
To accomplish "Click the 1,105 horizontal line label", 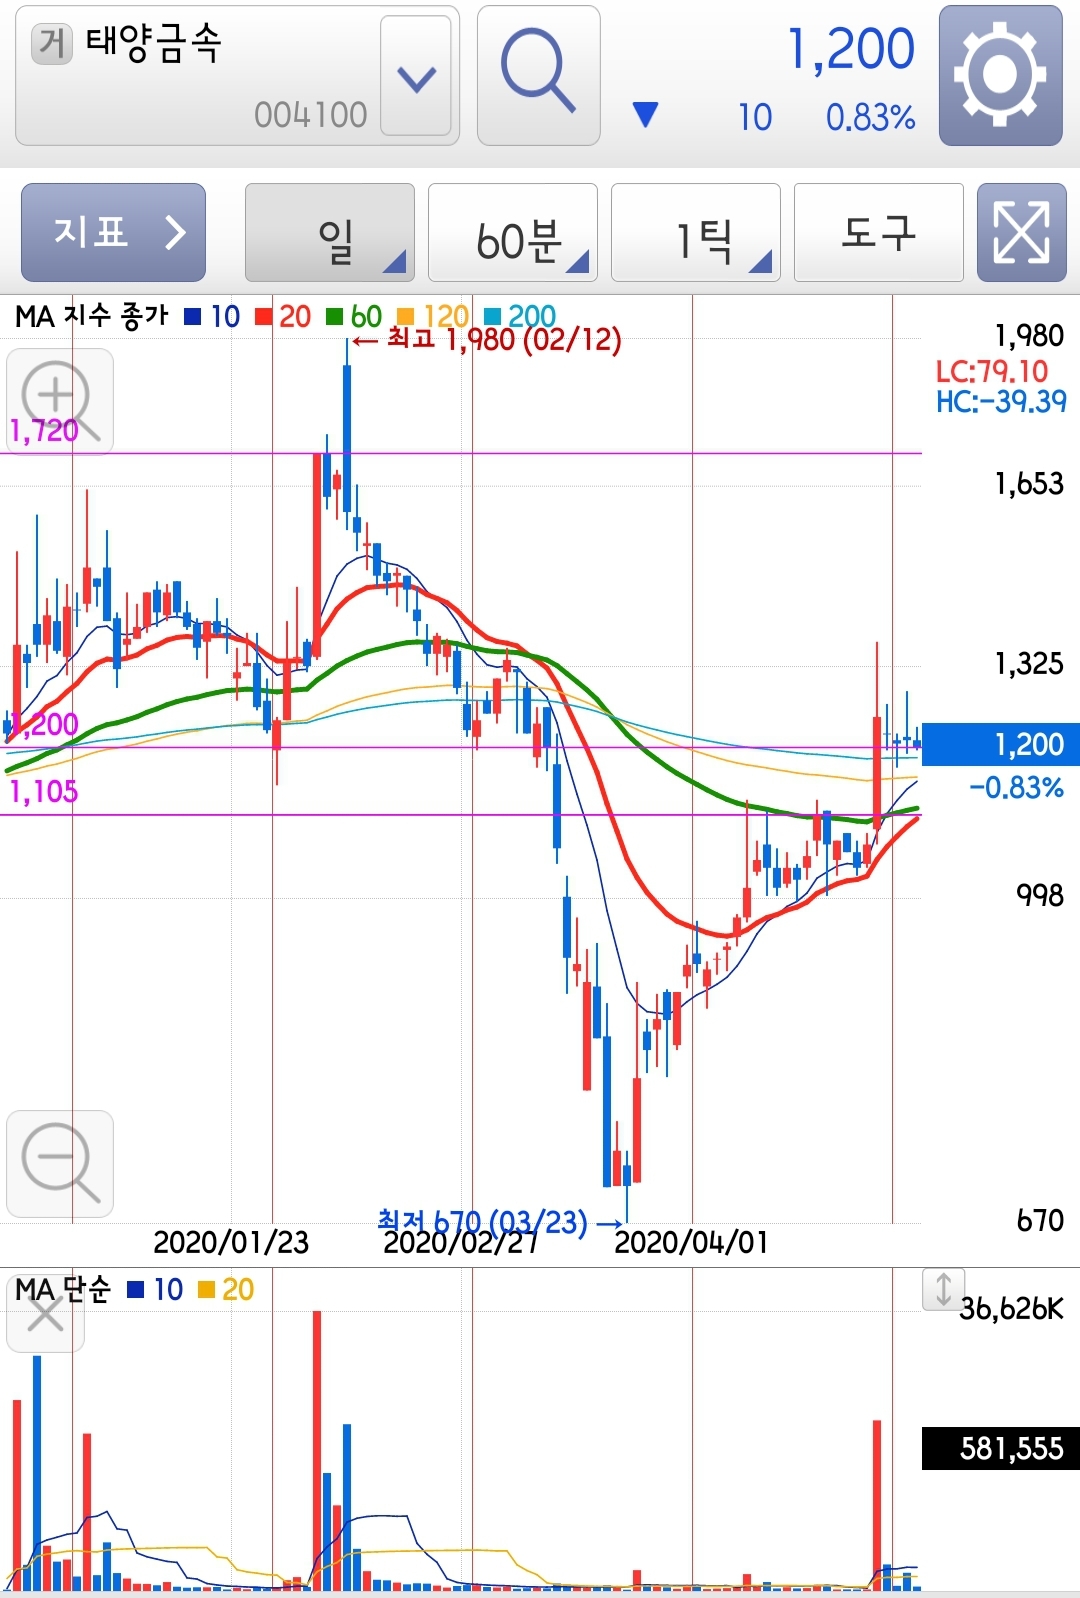I will point(43,792).
